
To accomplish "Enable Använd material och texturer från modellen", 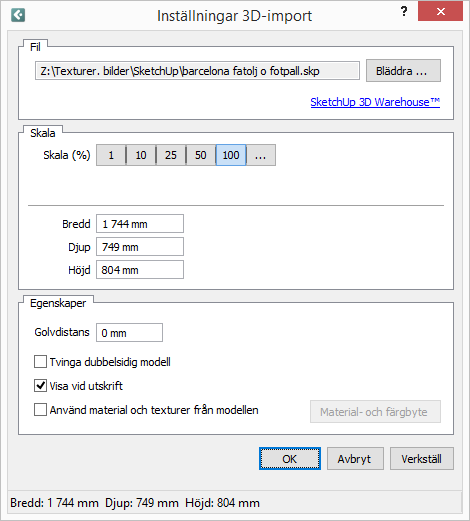I will 40,410.
